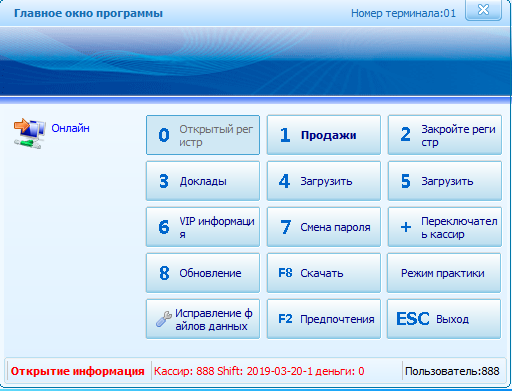The height and width of the screenshot is (391, 512).
Task: Click the wrench icon for data file repair
Action: (x=164, y=319)
